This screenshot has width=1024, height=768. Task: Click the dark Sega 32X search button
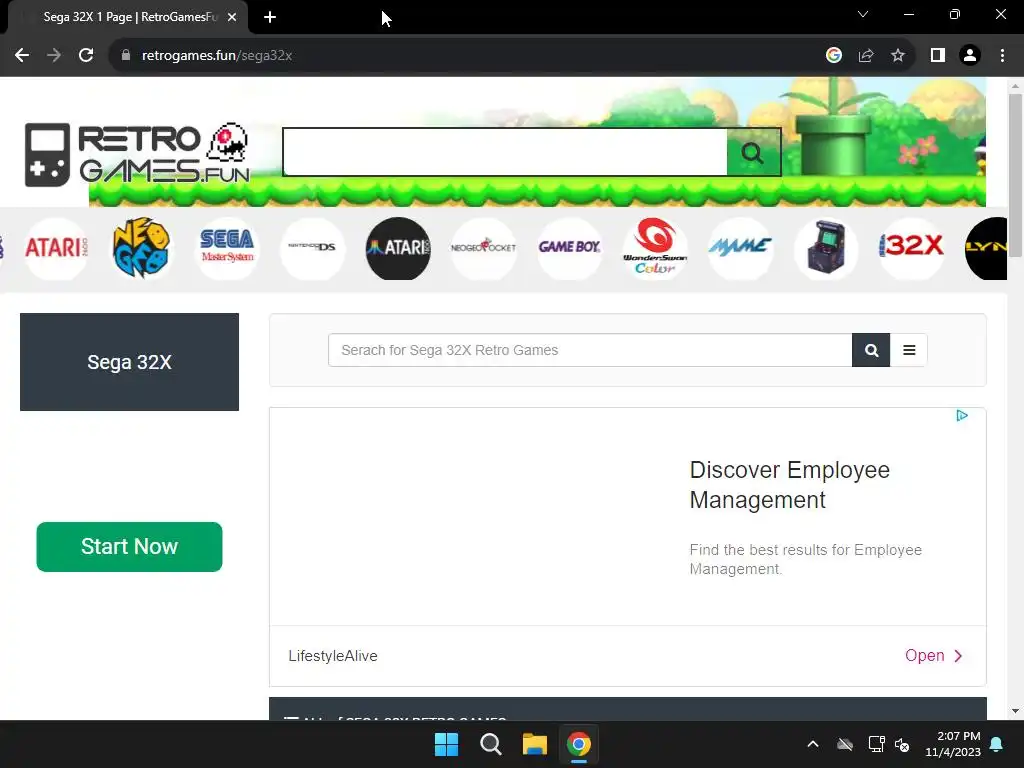[x=871, y=350]
